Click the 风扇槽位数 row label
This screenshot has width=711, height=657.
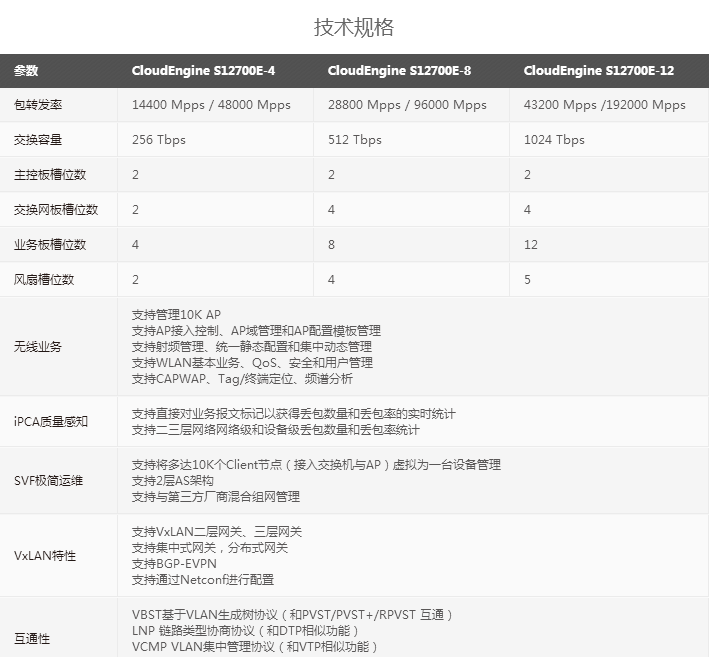point(44,279)
